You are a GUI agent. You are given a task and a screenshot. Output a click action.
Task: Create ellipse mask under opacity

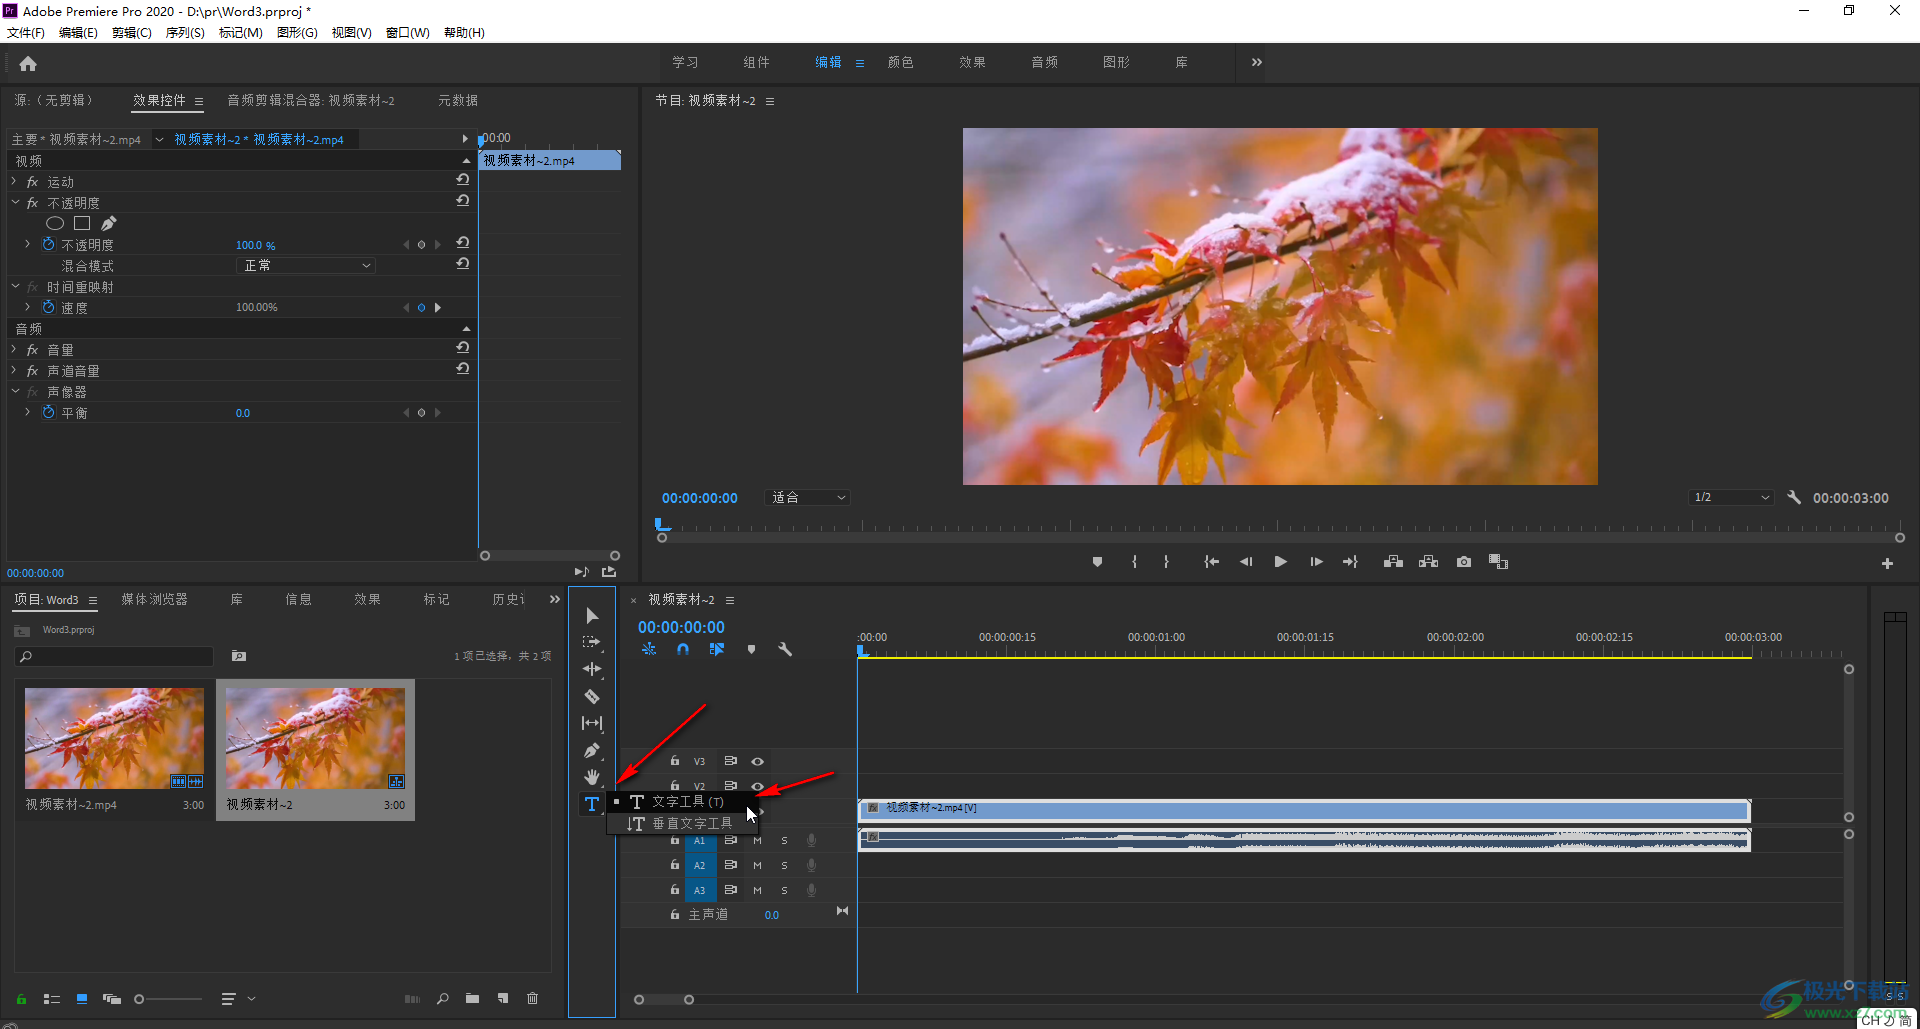[55, 223]
